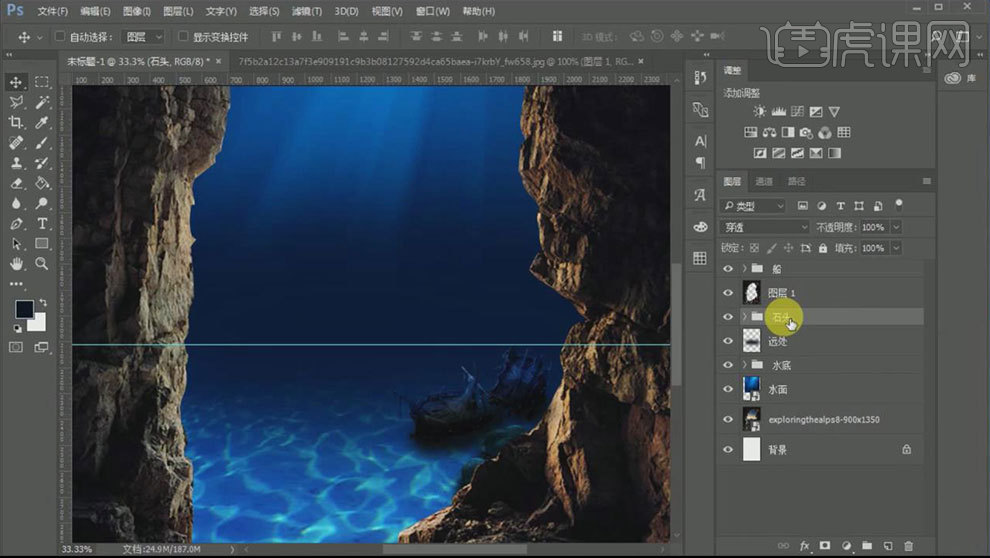This screenshot has height=558, width=990.
Task: Choose the Eyedropper tool
Action: (42, 122)
